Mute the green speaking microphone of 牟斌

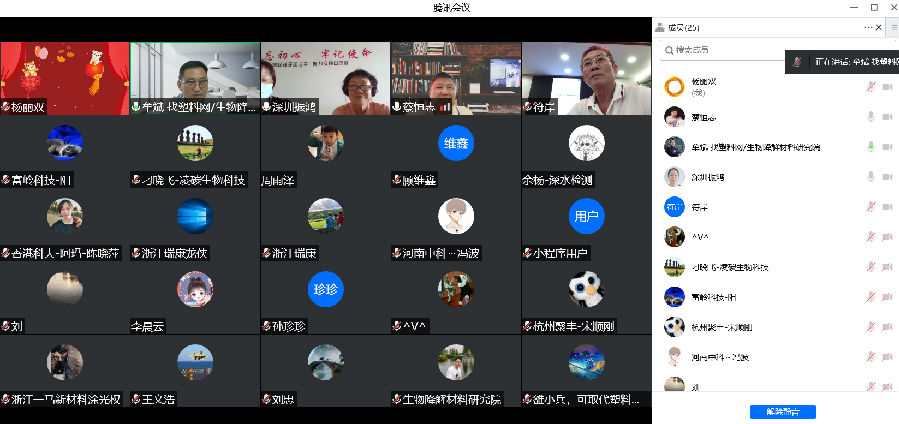[870, 147]
